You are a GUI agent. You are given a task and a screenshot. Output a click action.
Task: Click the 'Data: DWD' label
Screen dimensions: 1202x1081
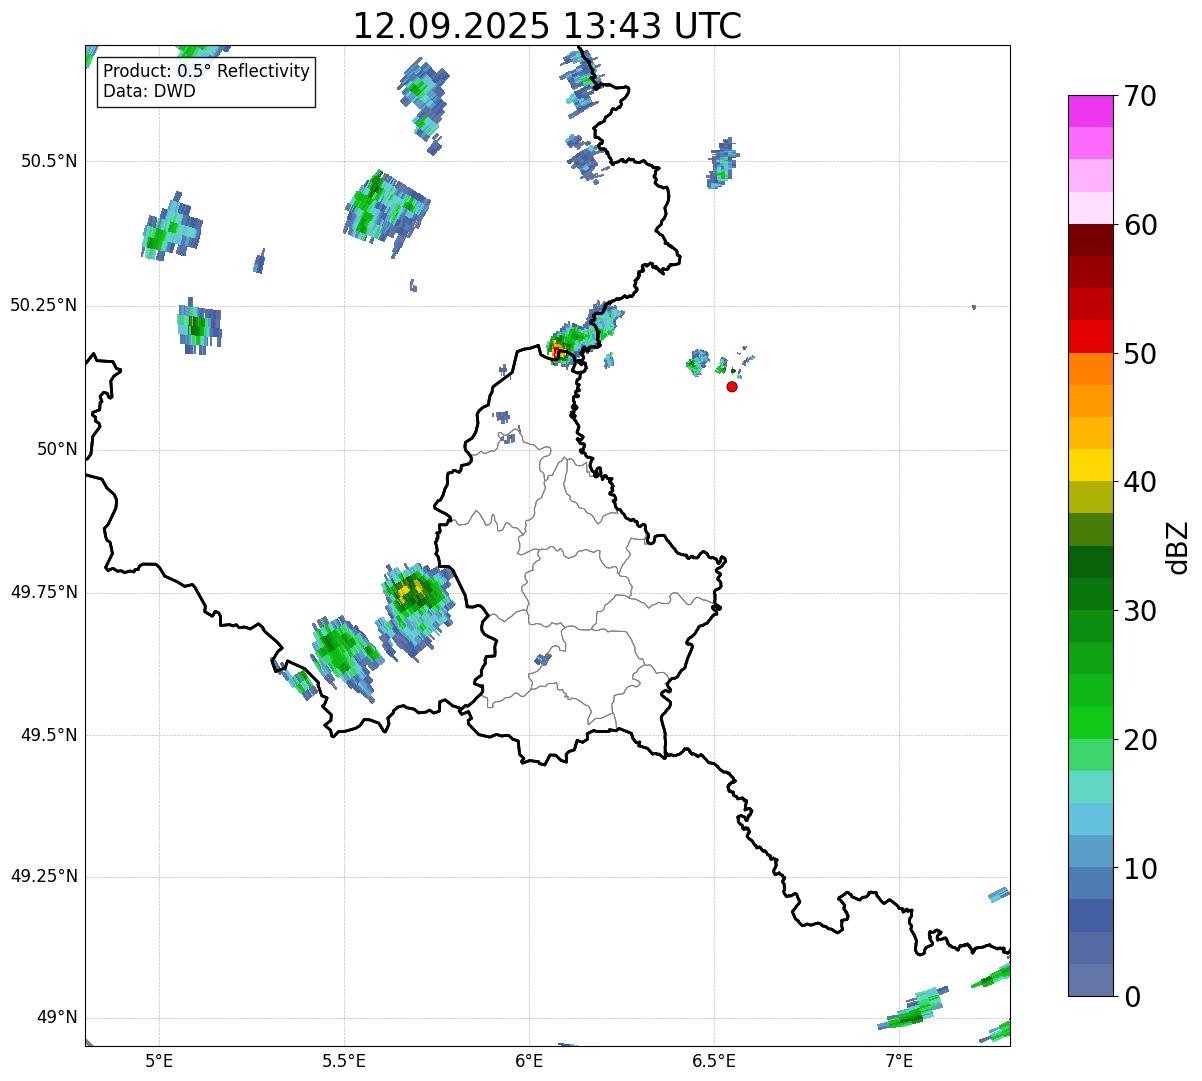(149, 91)
